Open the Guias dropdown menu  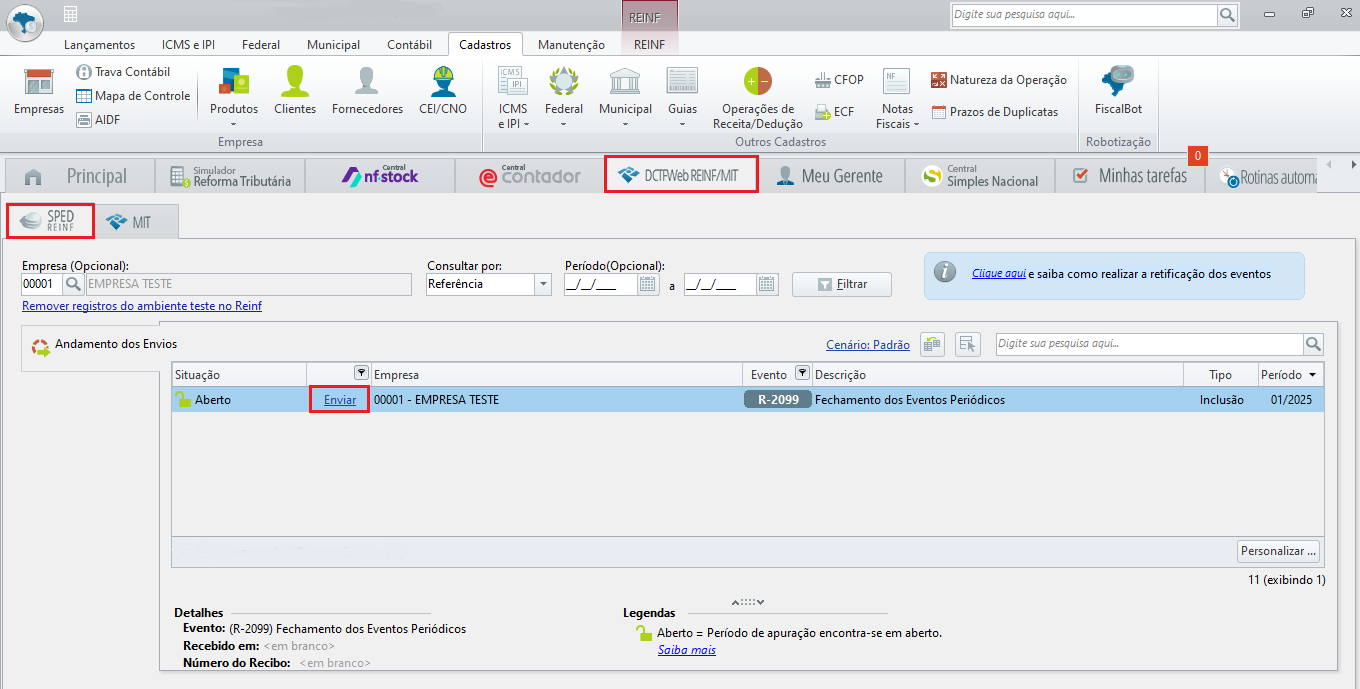682,124
